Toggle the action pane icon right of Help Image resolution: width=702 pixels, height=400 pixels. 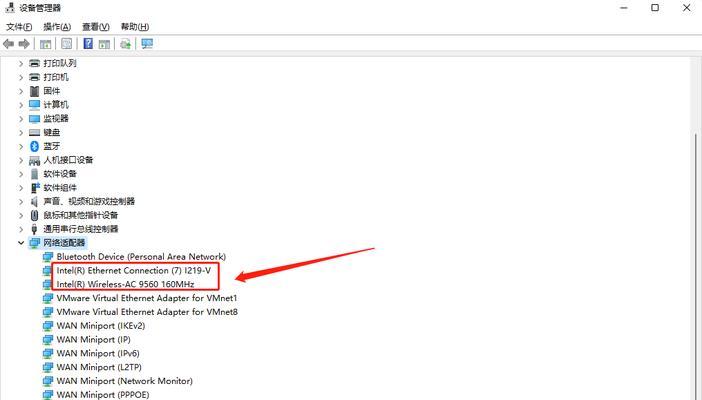point(104,44)
